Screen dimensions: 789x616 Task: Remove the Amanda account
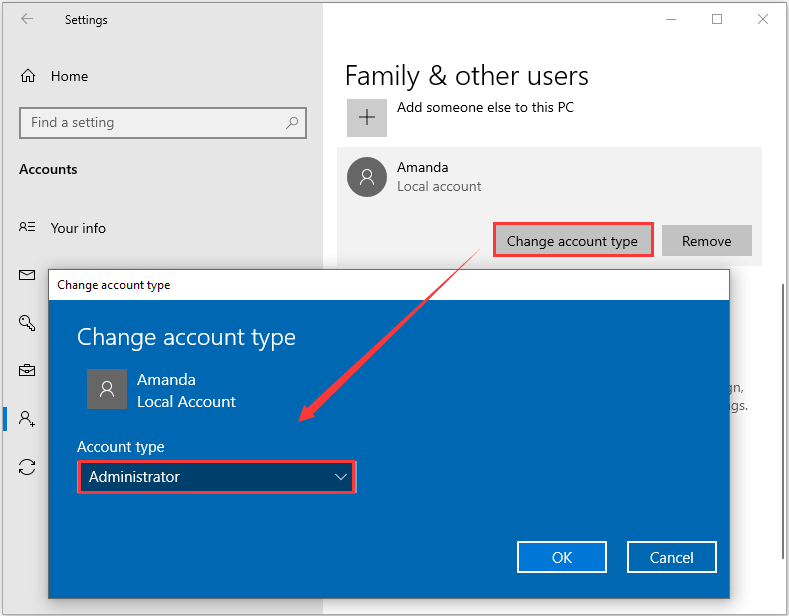point(707,241)
